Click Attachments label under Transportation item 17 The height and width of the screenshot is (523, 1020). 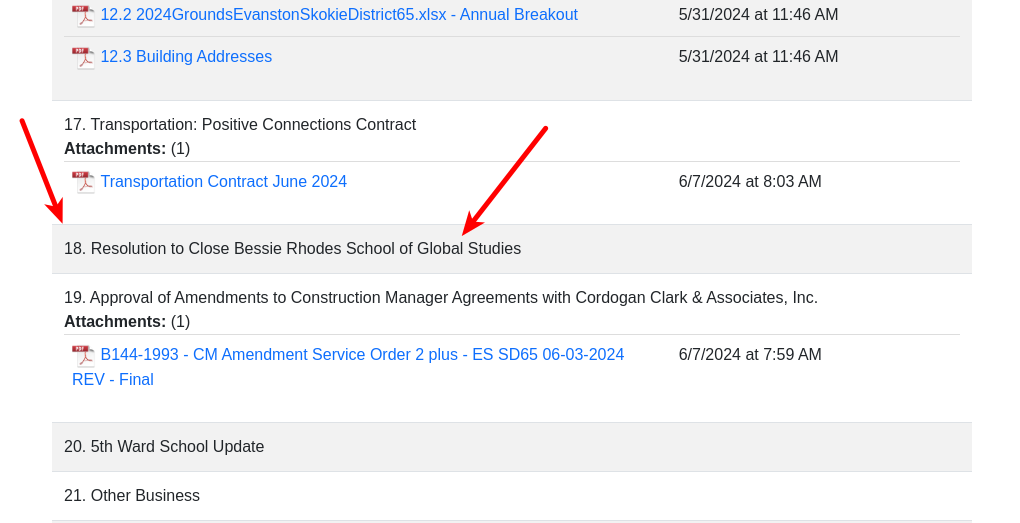(115, 148)
